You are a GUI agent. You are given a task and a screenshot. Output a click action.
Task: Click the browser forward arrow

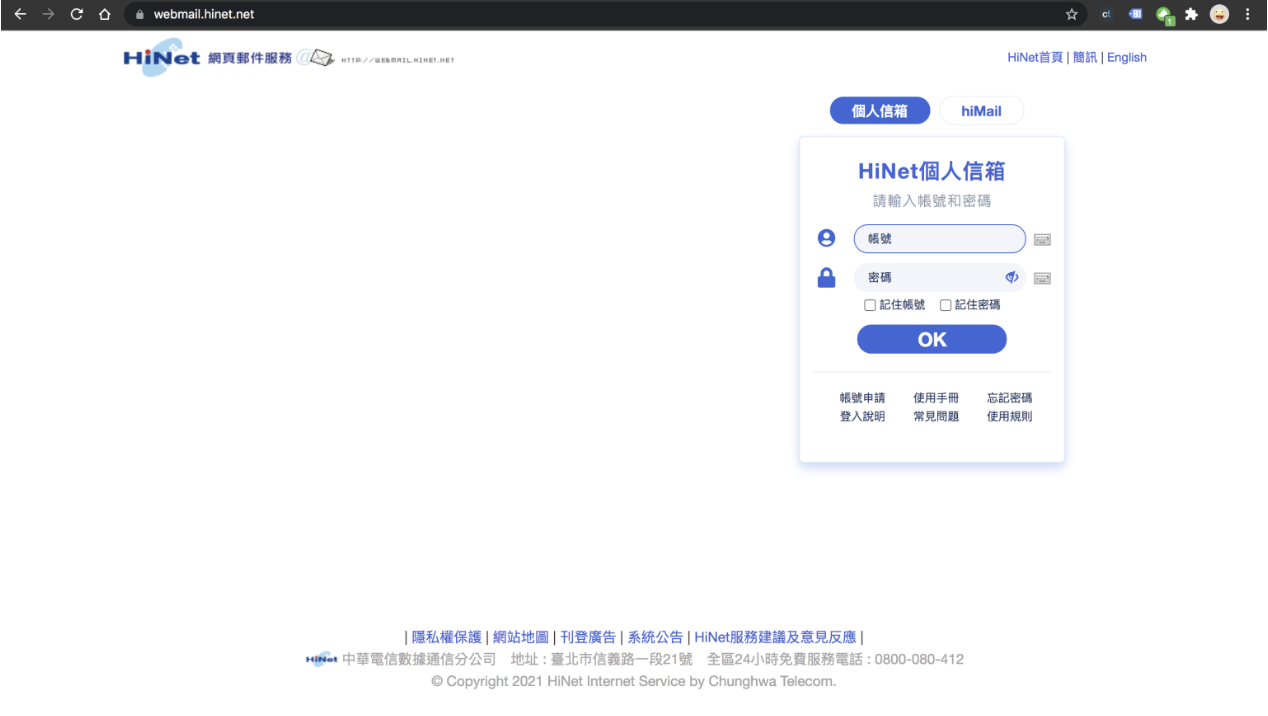click(48, 14)
